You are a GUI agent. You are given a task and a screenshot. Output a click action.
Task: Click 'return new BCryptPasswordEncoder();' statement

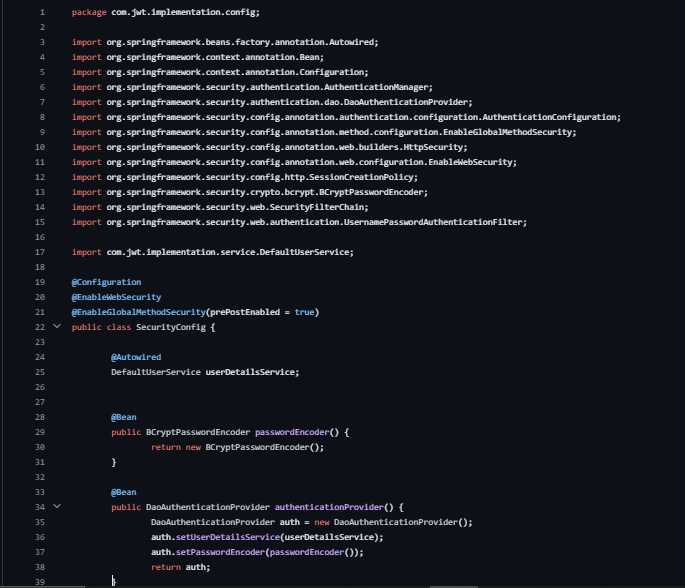click(x=237, y=447)
